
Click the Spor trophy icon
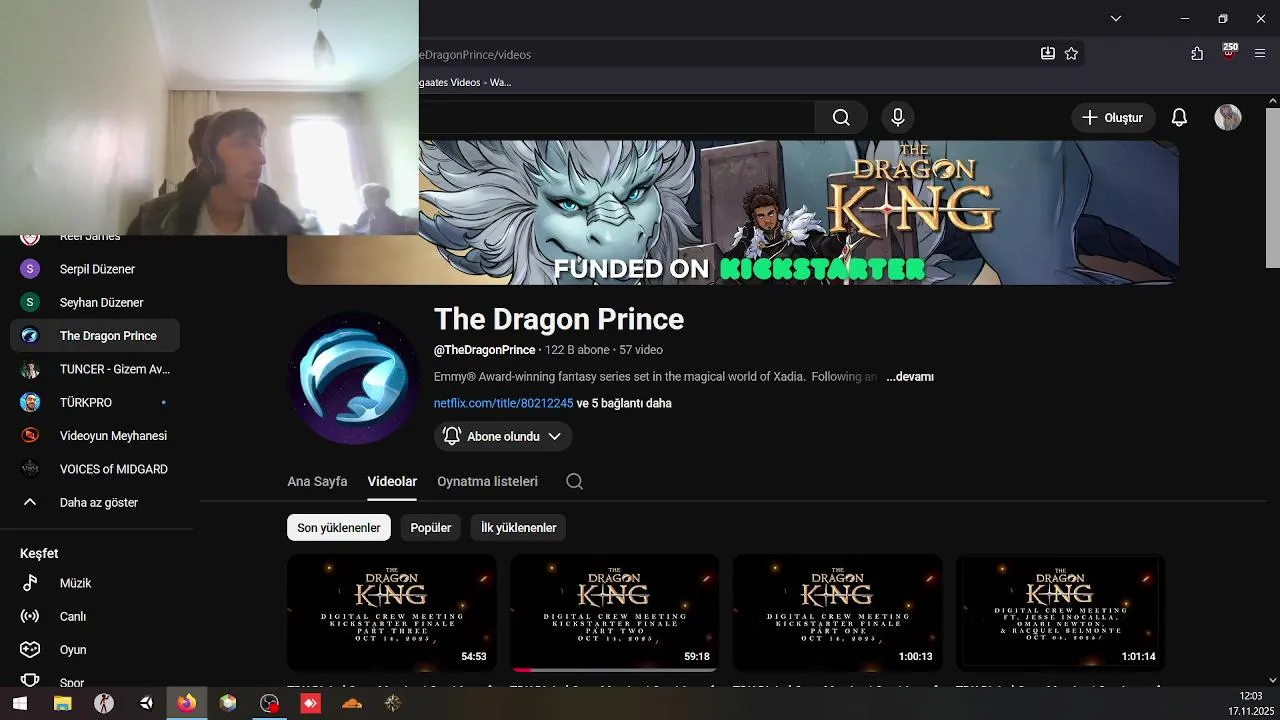(30, 682)
